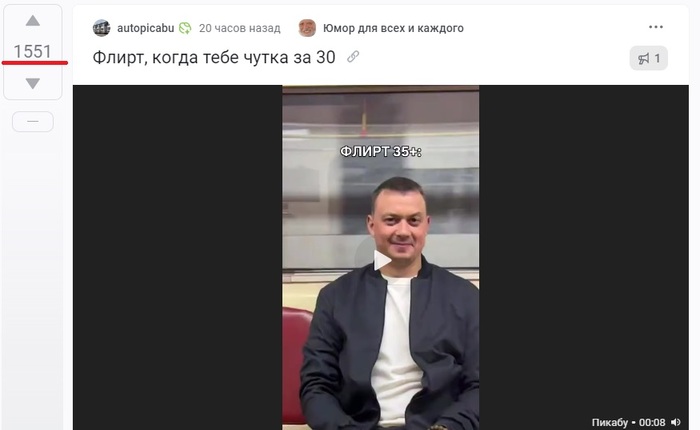The width and height of the screenshot is (700, 430).
Task: Play the video with the center play button
Action: pyautogui.click(x=381, y=260)
